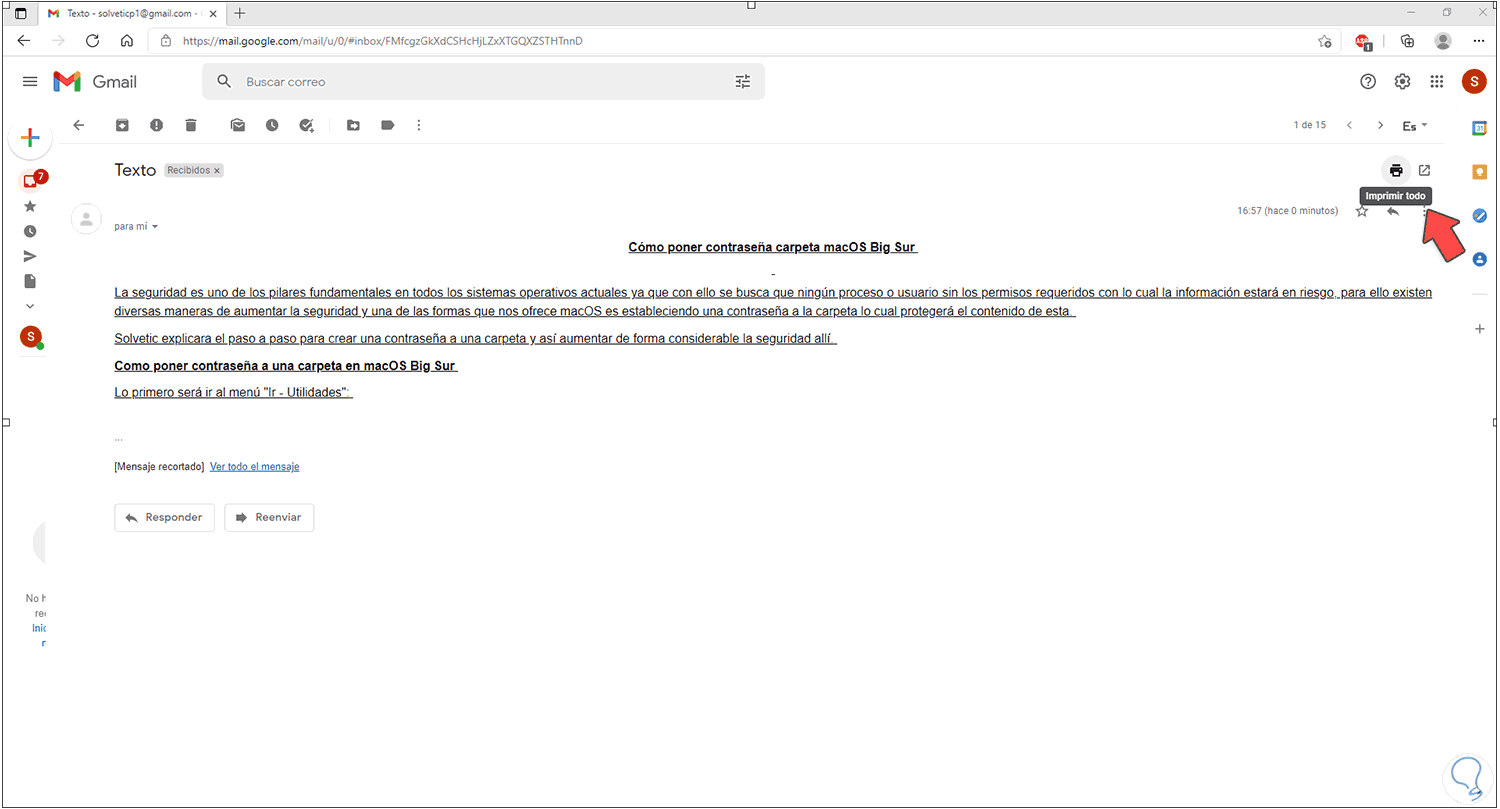
Task: Click the mail.google.com address bar
Action: pyautogui.click(x=745, y=41)
